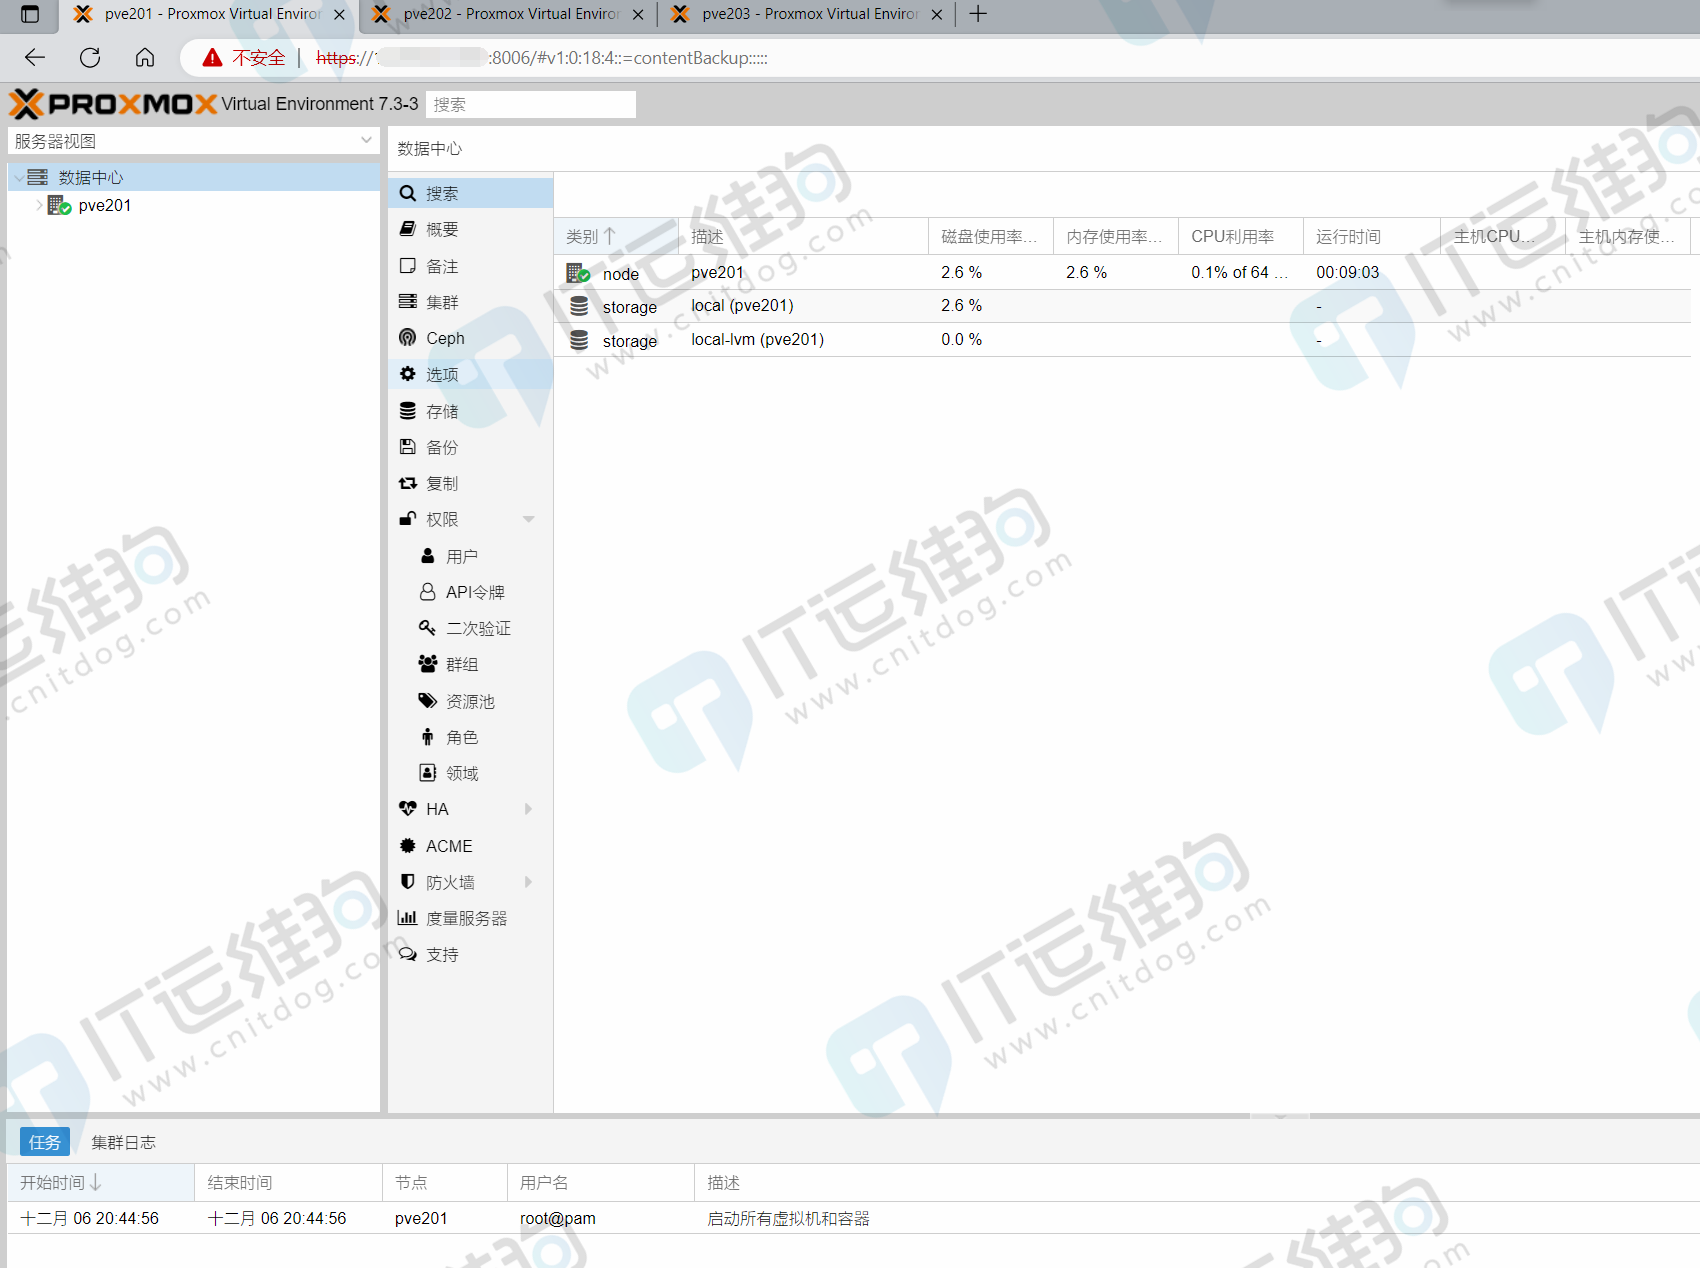The width and height of the screenshot is (1700, 1268).
Task: Open the 资源池 tags icon
Action: pos(427,701)
